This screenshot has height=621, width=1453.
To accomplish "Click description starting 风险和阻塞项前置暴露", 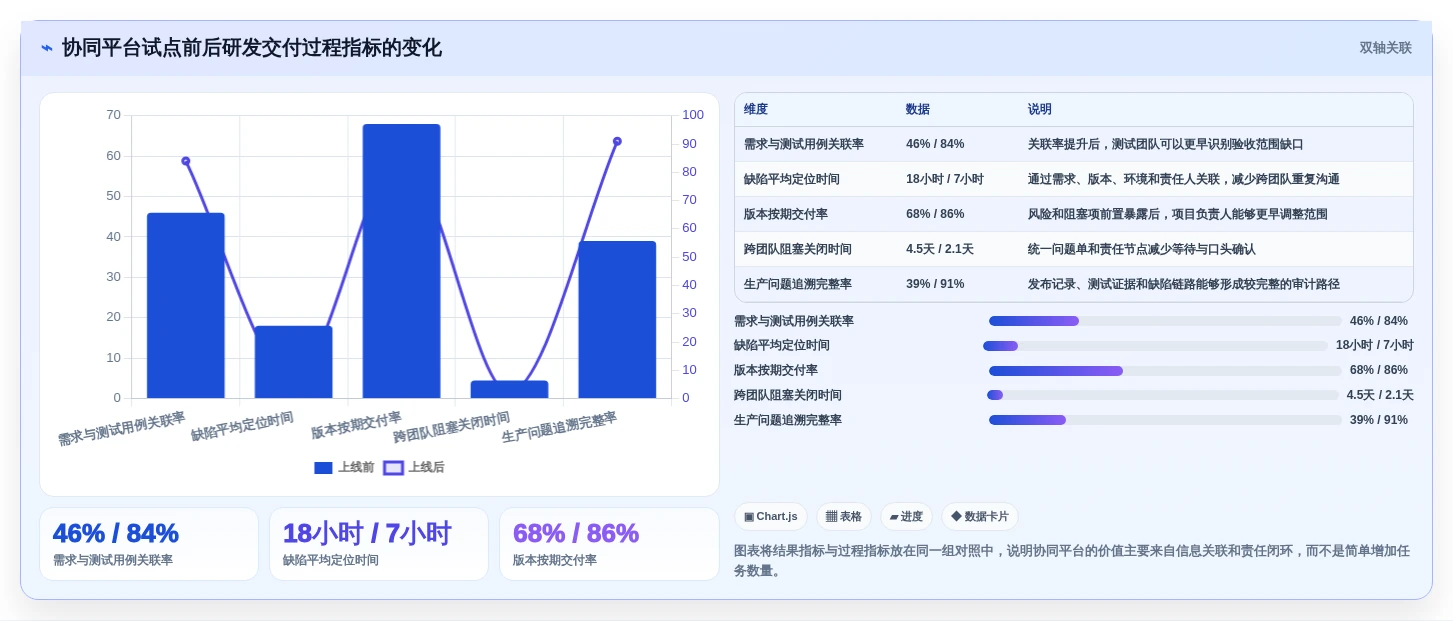I will [1178, 214].
